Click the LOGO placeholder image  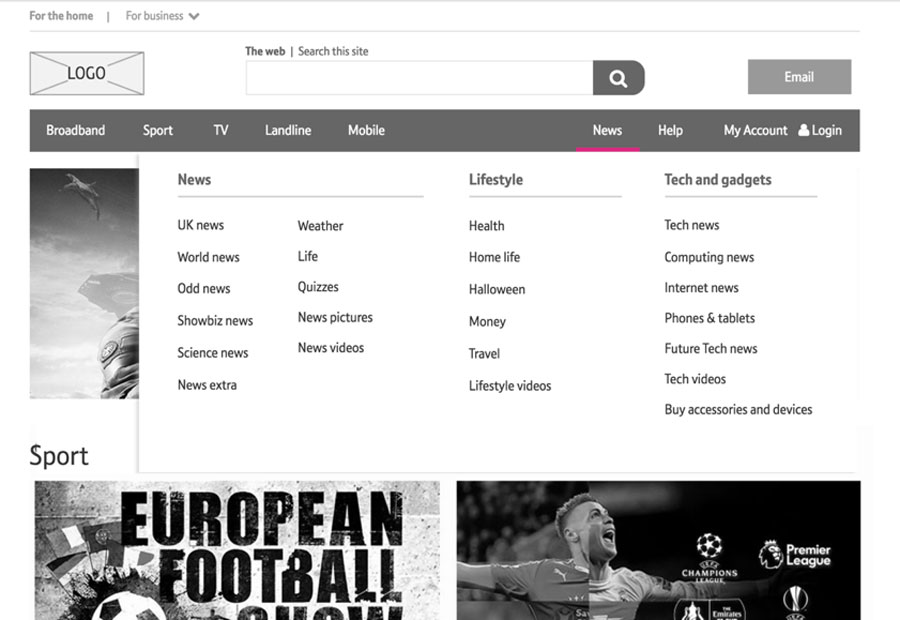(x=87, y=73)
